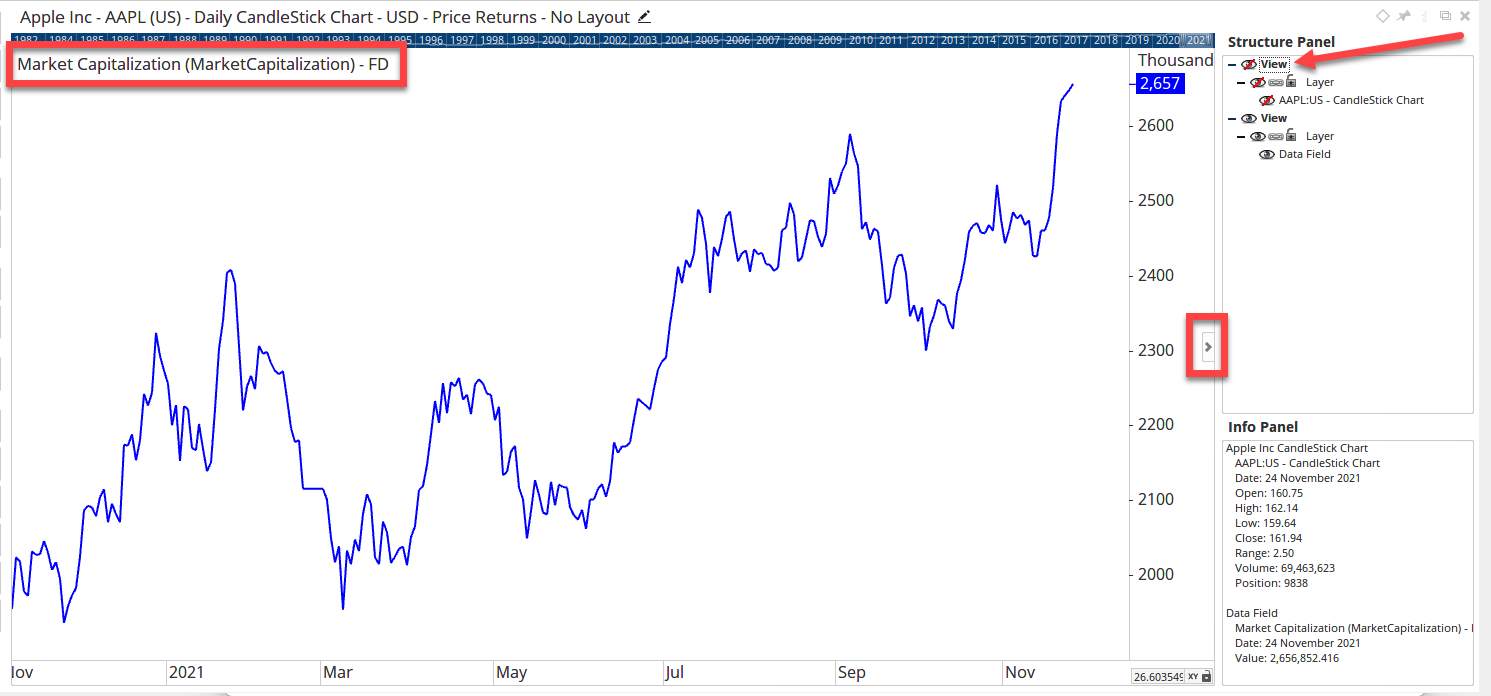Collapse the hidden View tree node

(1233, 64)
